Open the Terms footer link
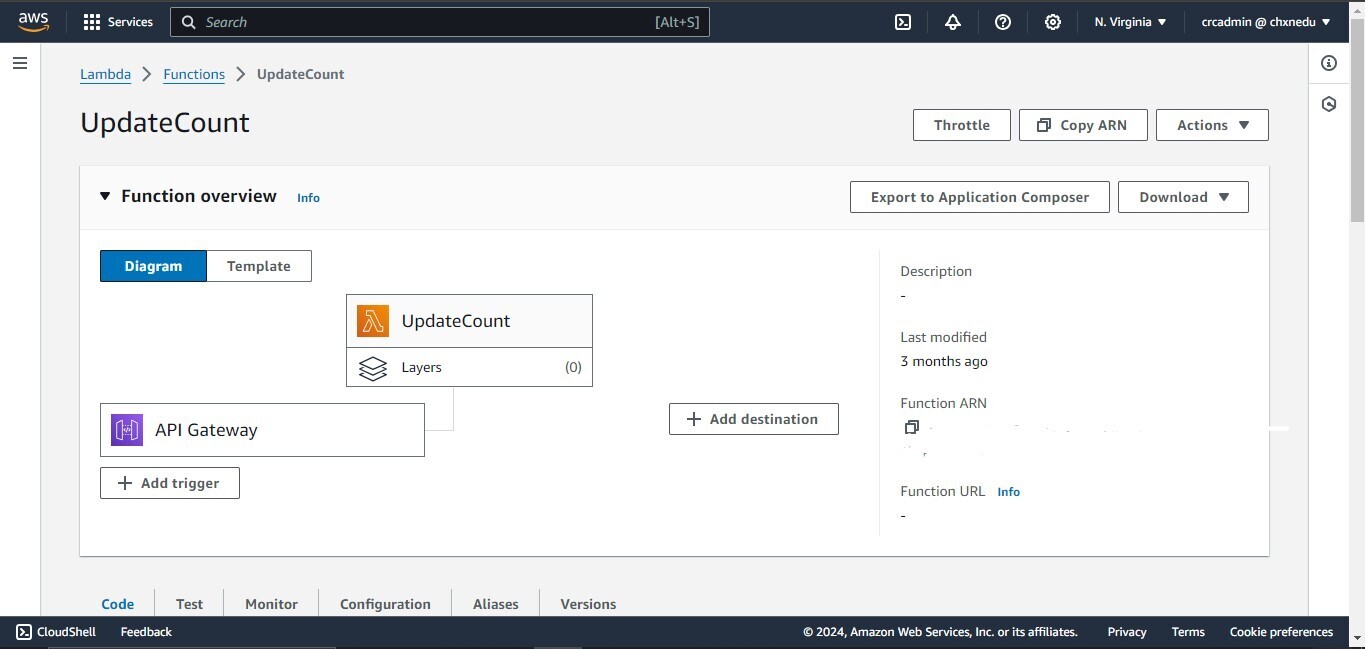 click(1188, 632)
